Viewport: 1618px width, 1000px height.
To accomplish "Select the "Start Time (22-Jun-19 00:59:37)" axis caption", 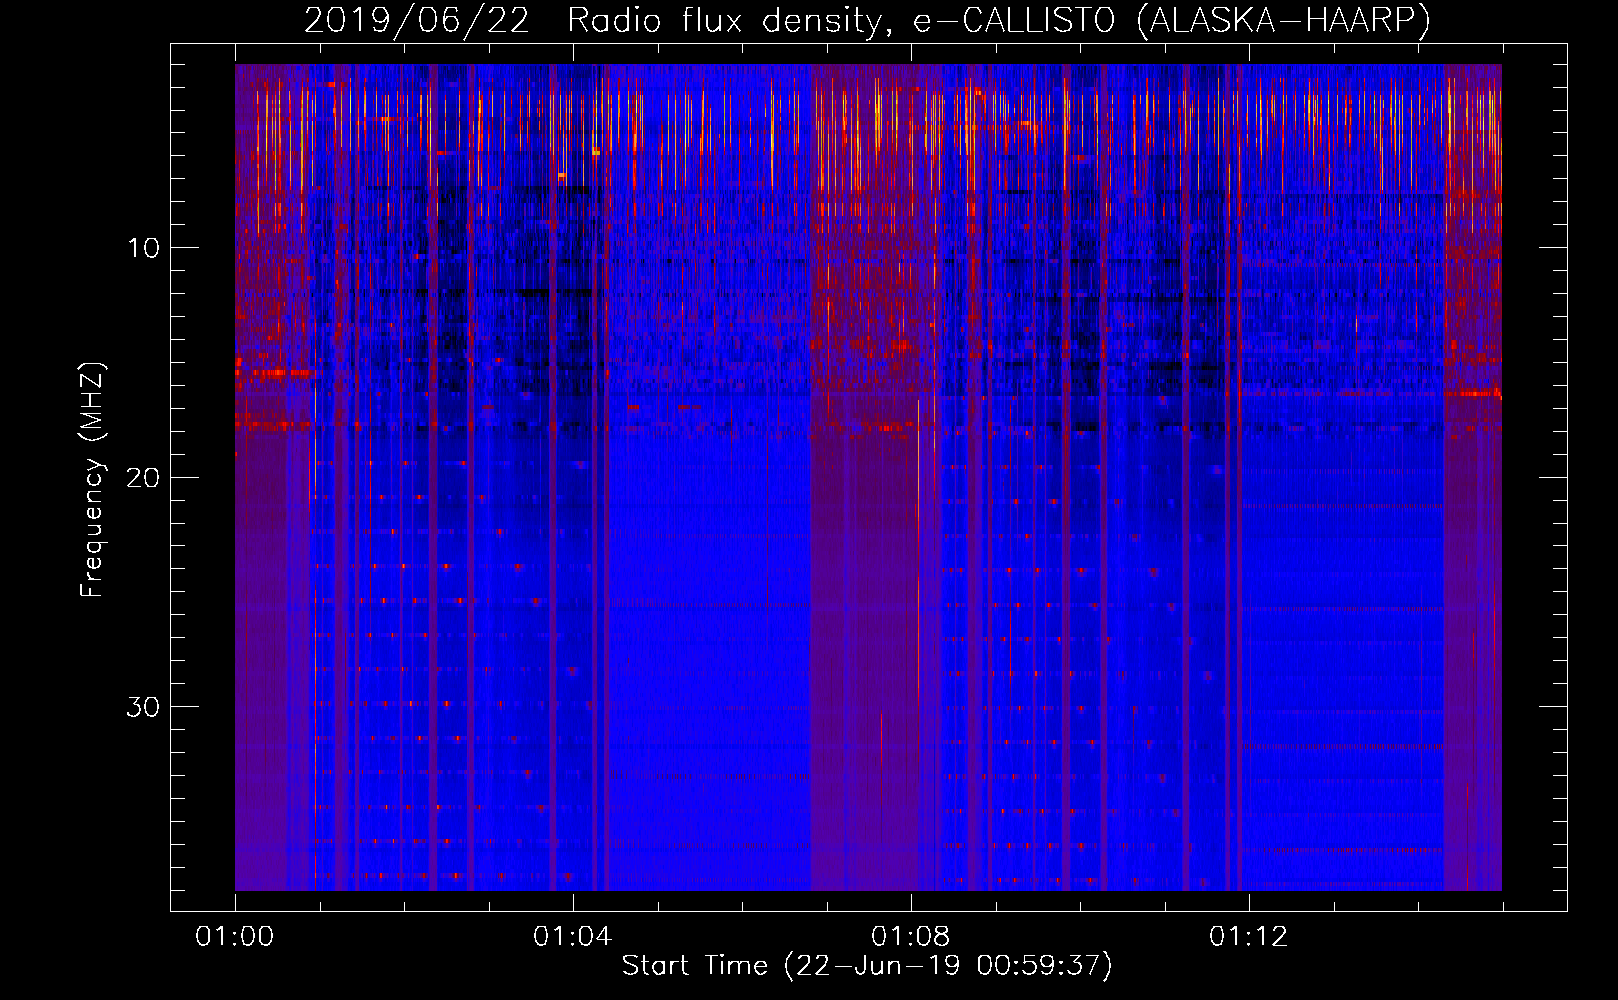I will (867, 966).
